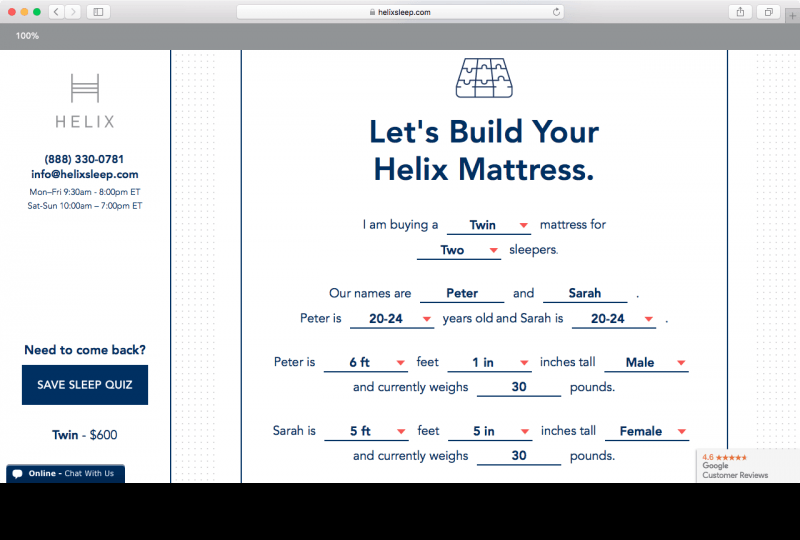Toggle the Safari sidebar button

point(98,12)
